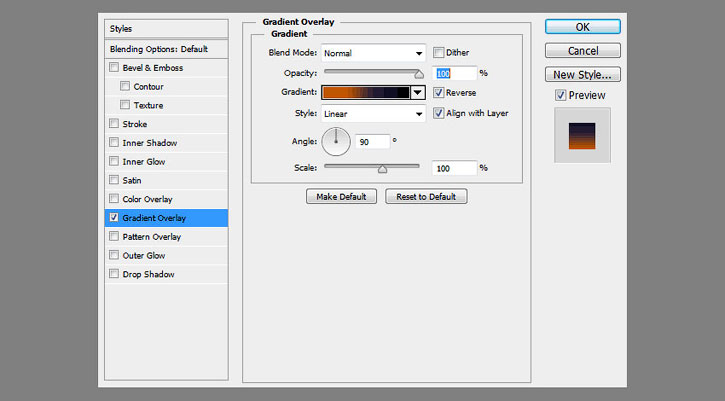Select the Contour sub-option label
The image size is (725, 401).
148,86
